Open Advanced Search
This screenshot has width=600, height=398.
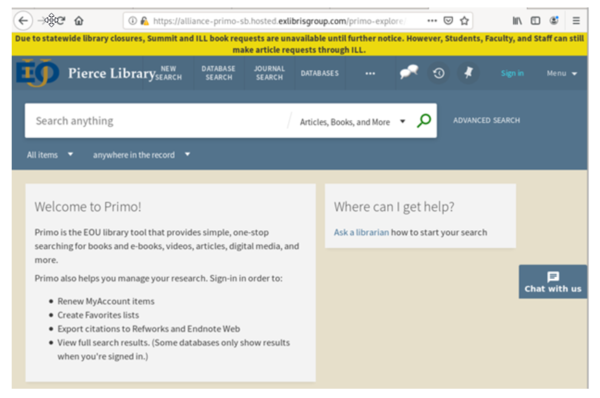[x=486, y=121]
